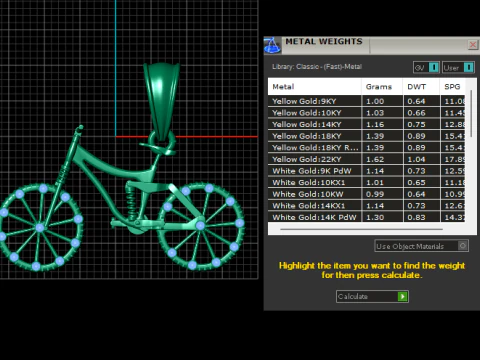Click the SPG column header
This screenshot has height=360, width=480.
[x=453, y=87]
